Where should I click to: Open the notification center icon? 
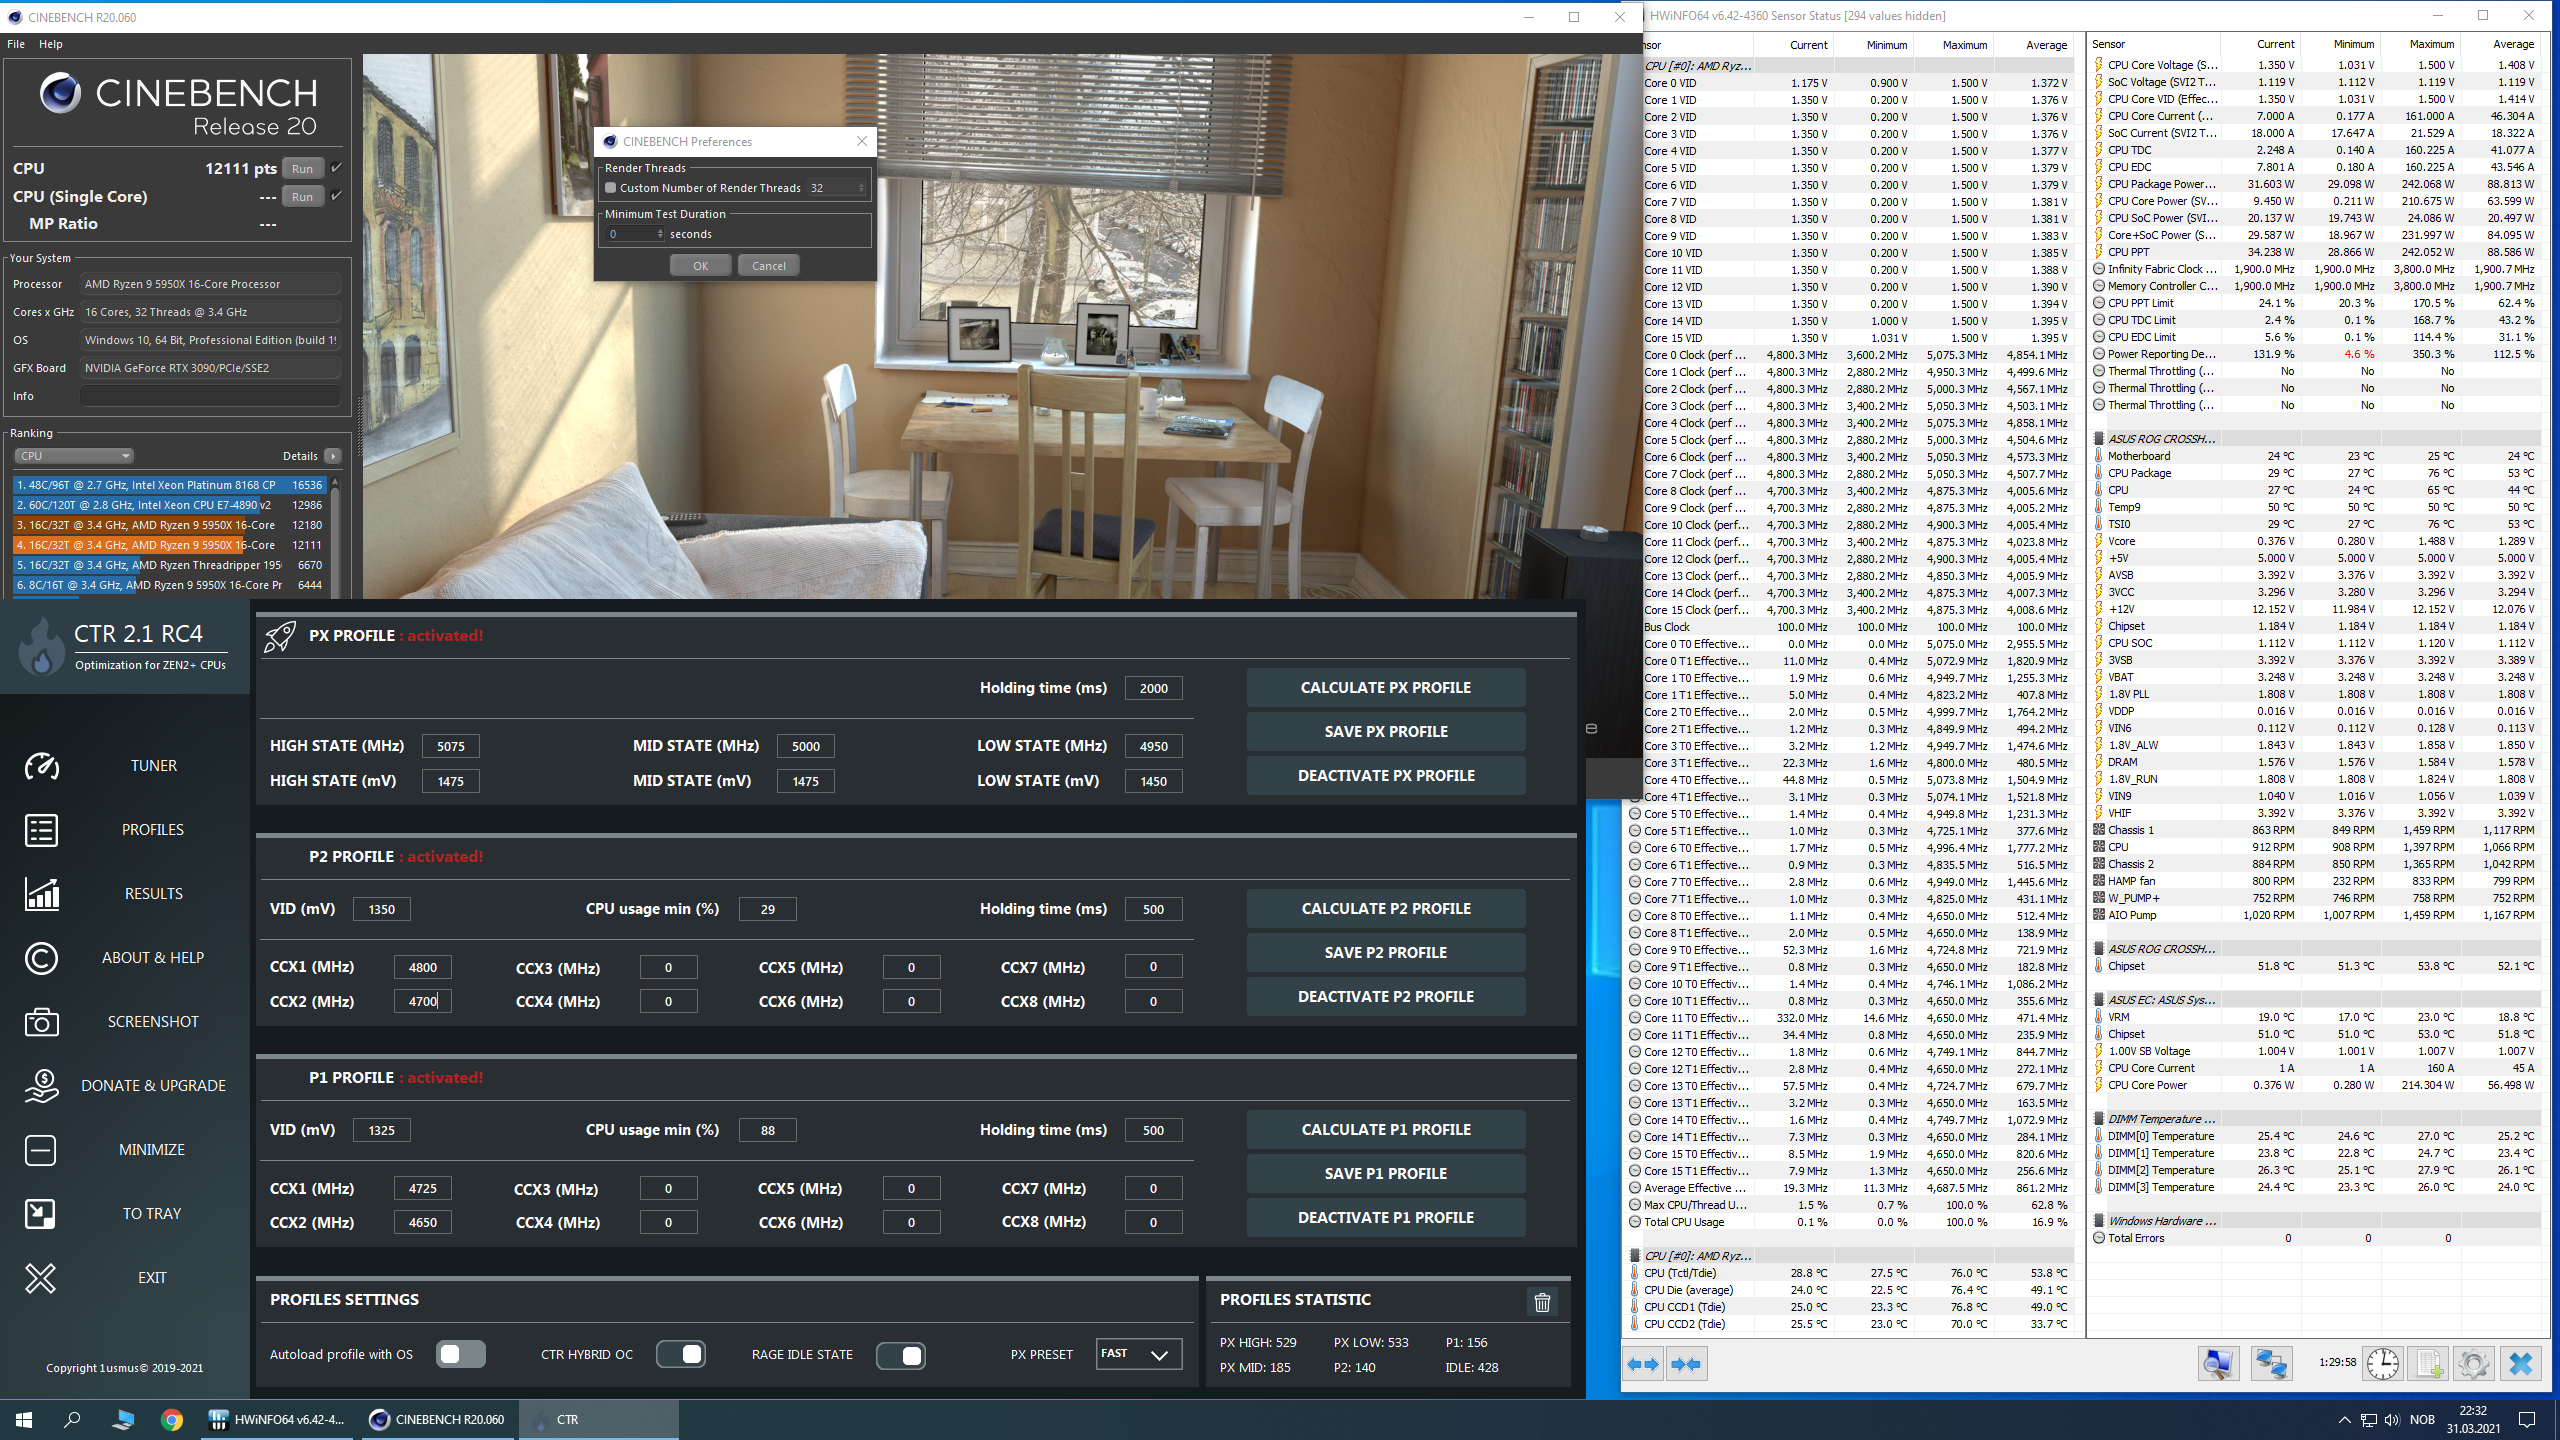click(x=2527, y=1420)
